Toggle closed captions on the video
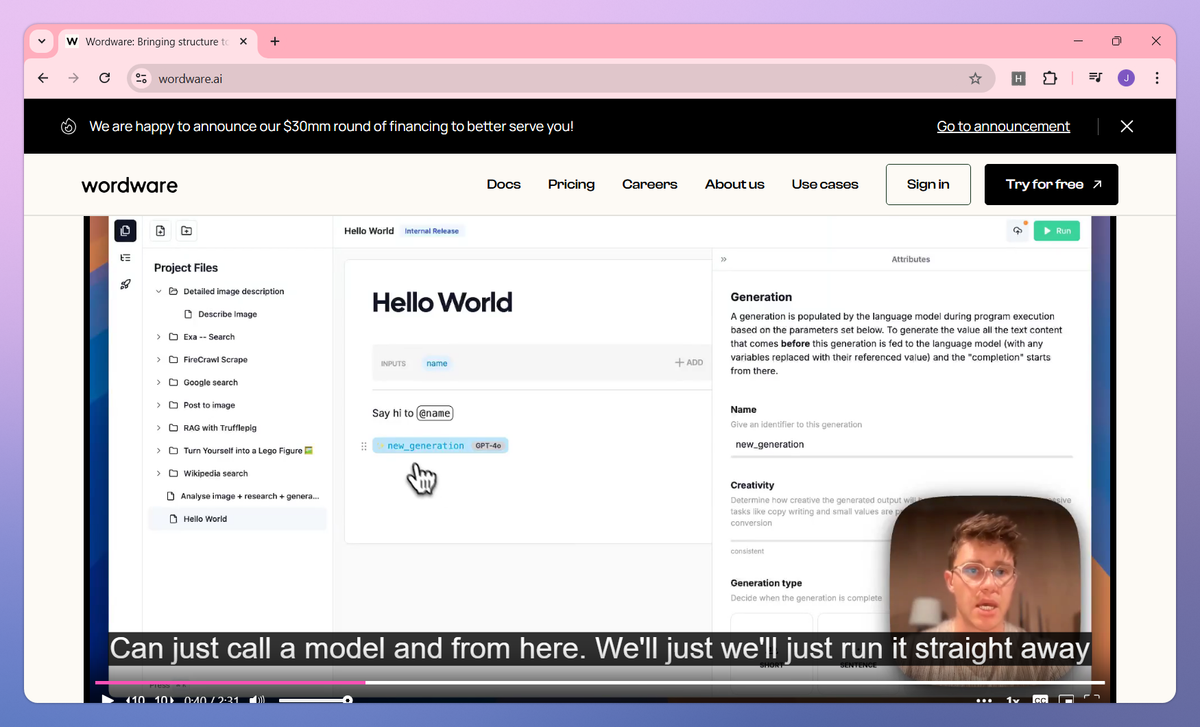The image size is (1200, 727). (1040, 700)
